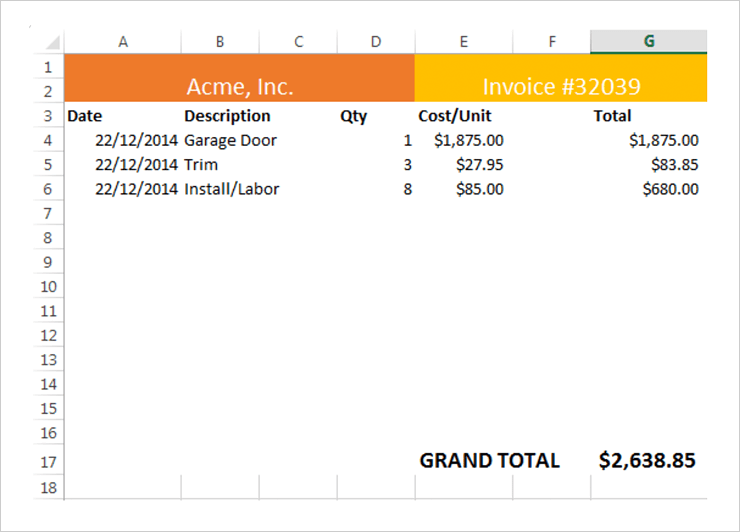Click the date cell in Trim row

pos(123,165)
